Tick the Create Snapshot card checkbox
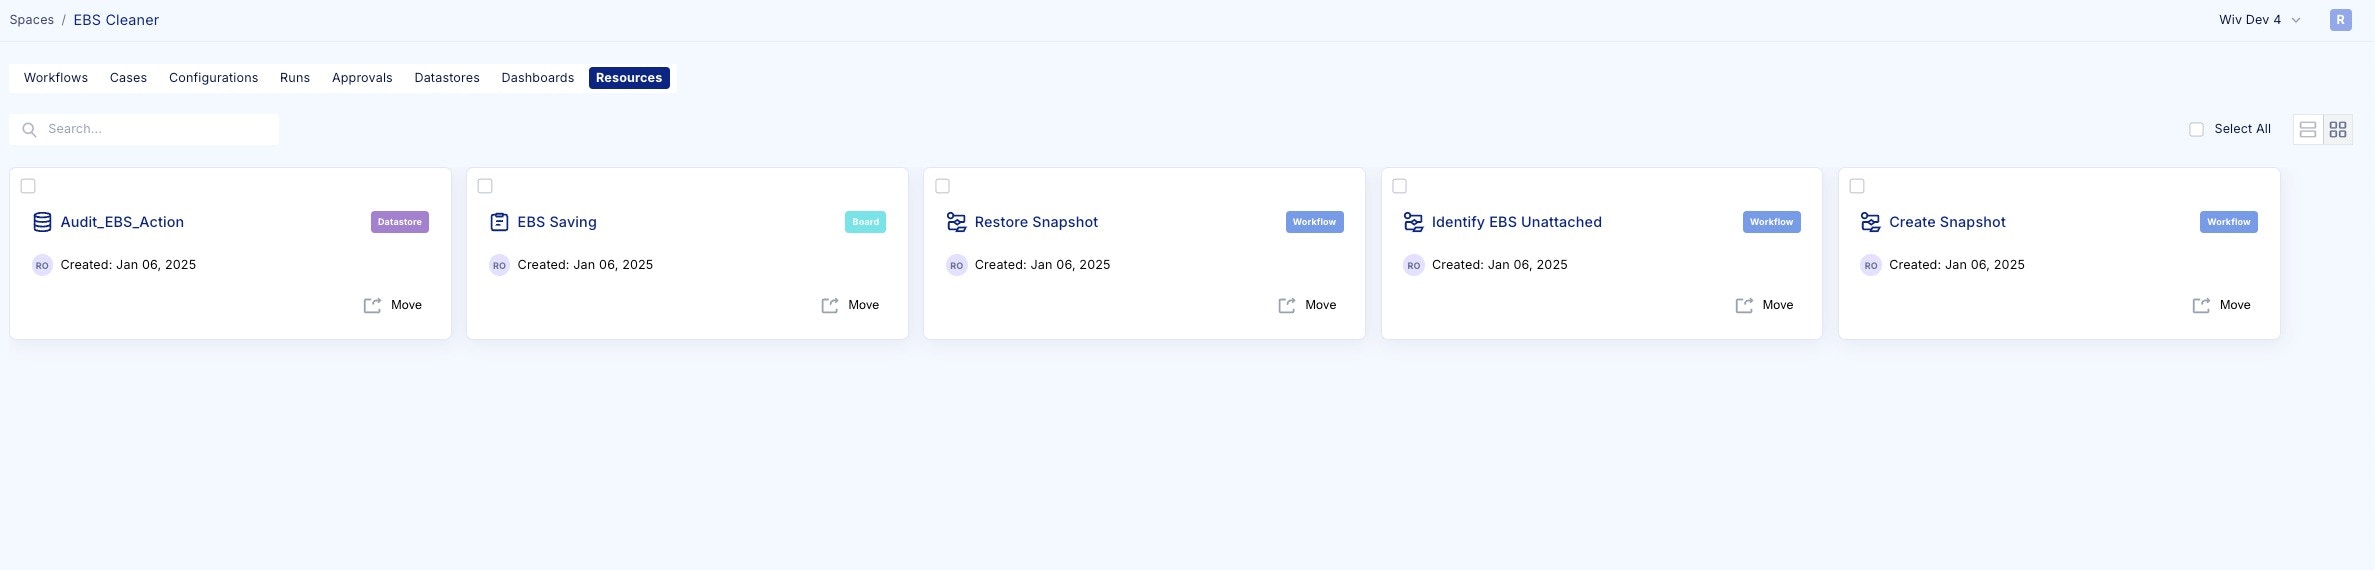The height and width of the screenshot is (570, 2375). (1857, 186)
